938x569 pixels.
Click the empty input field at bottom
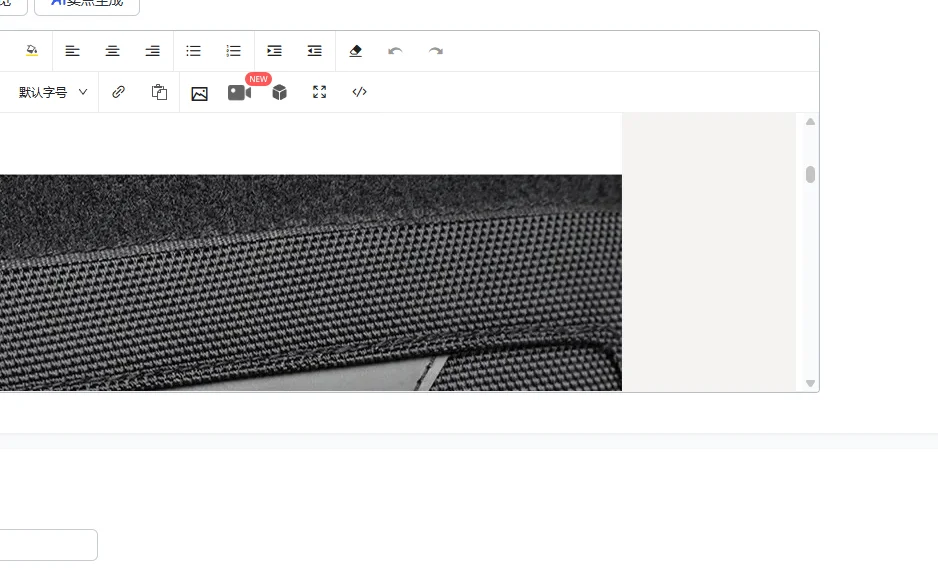point(48,545)
